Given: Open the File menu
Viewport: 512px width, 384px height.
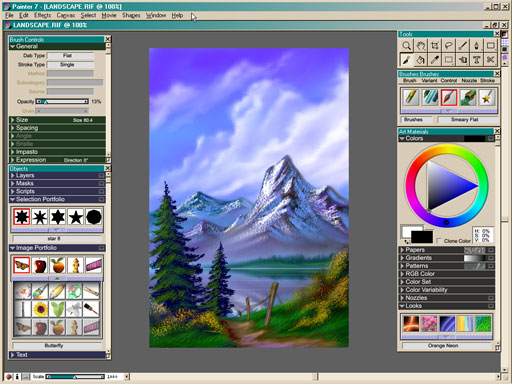Looking at the screenshot, I should pos(9,15).
